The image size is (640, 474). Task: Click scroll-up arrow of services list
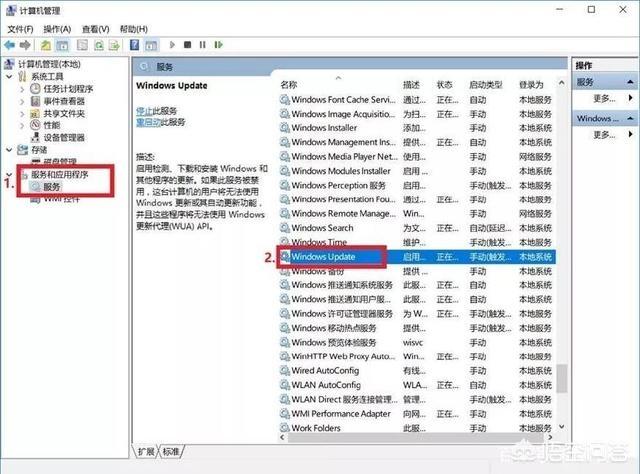pos(562,83)
